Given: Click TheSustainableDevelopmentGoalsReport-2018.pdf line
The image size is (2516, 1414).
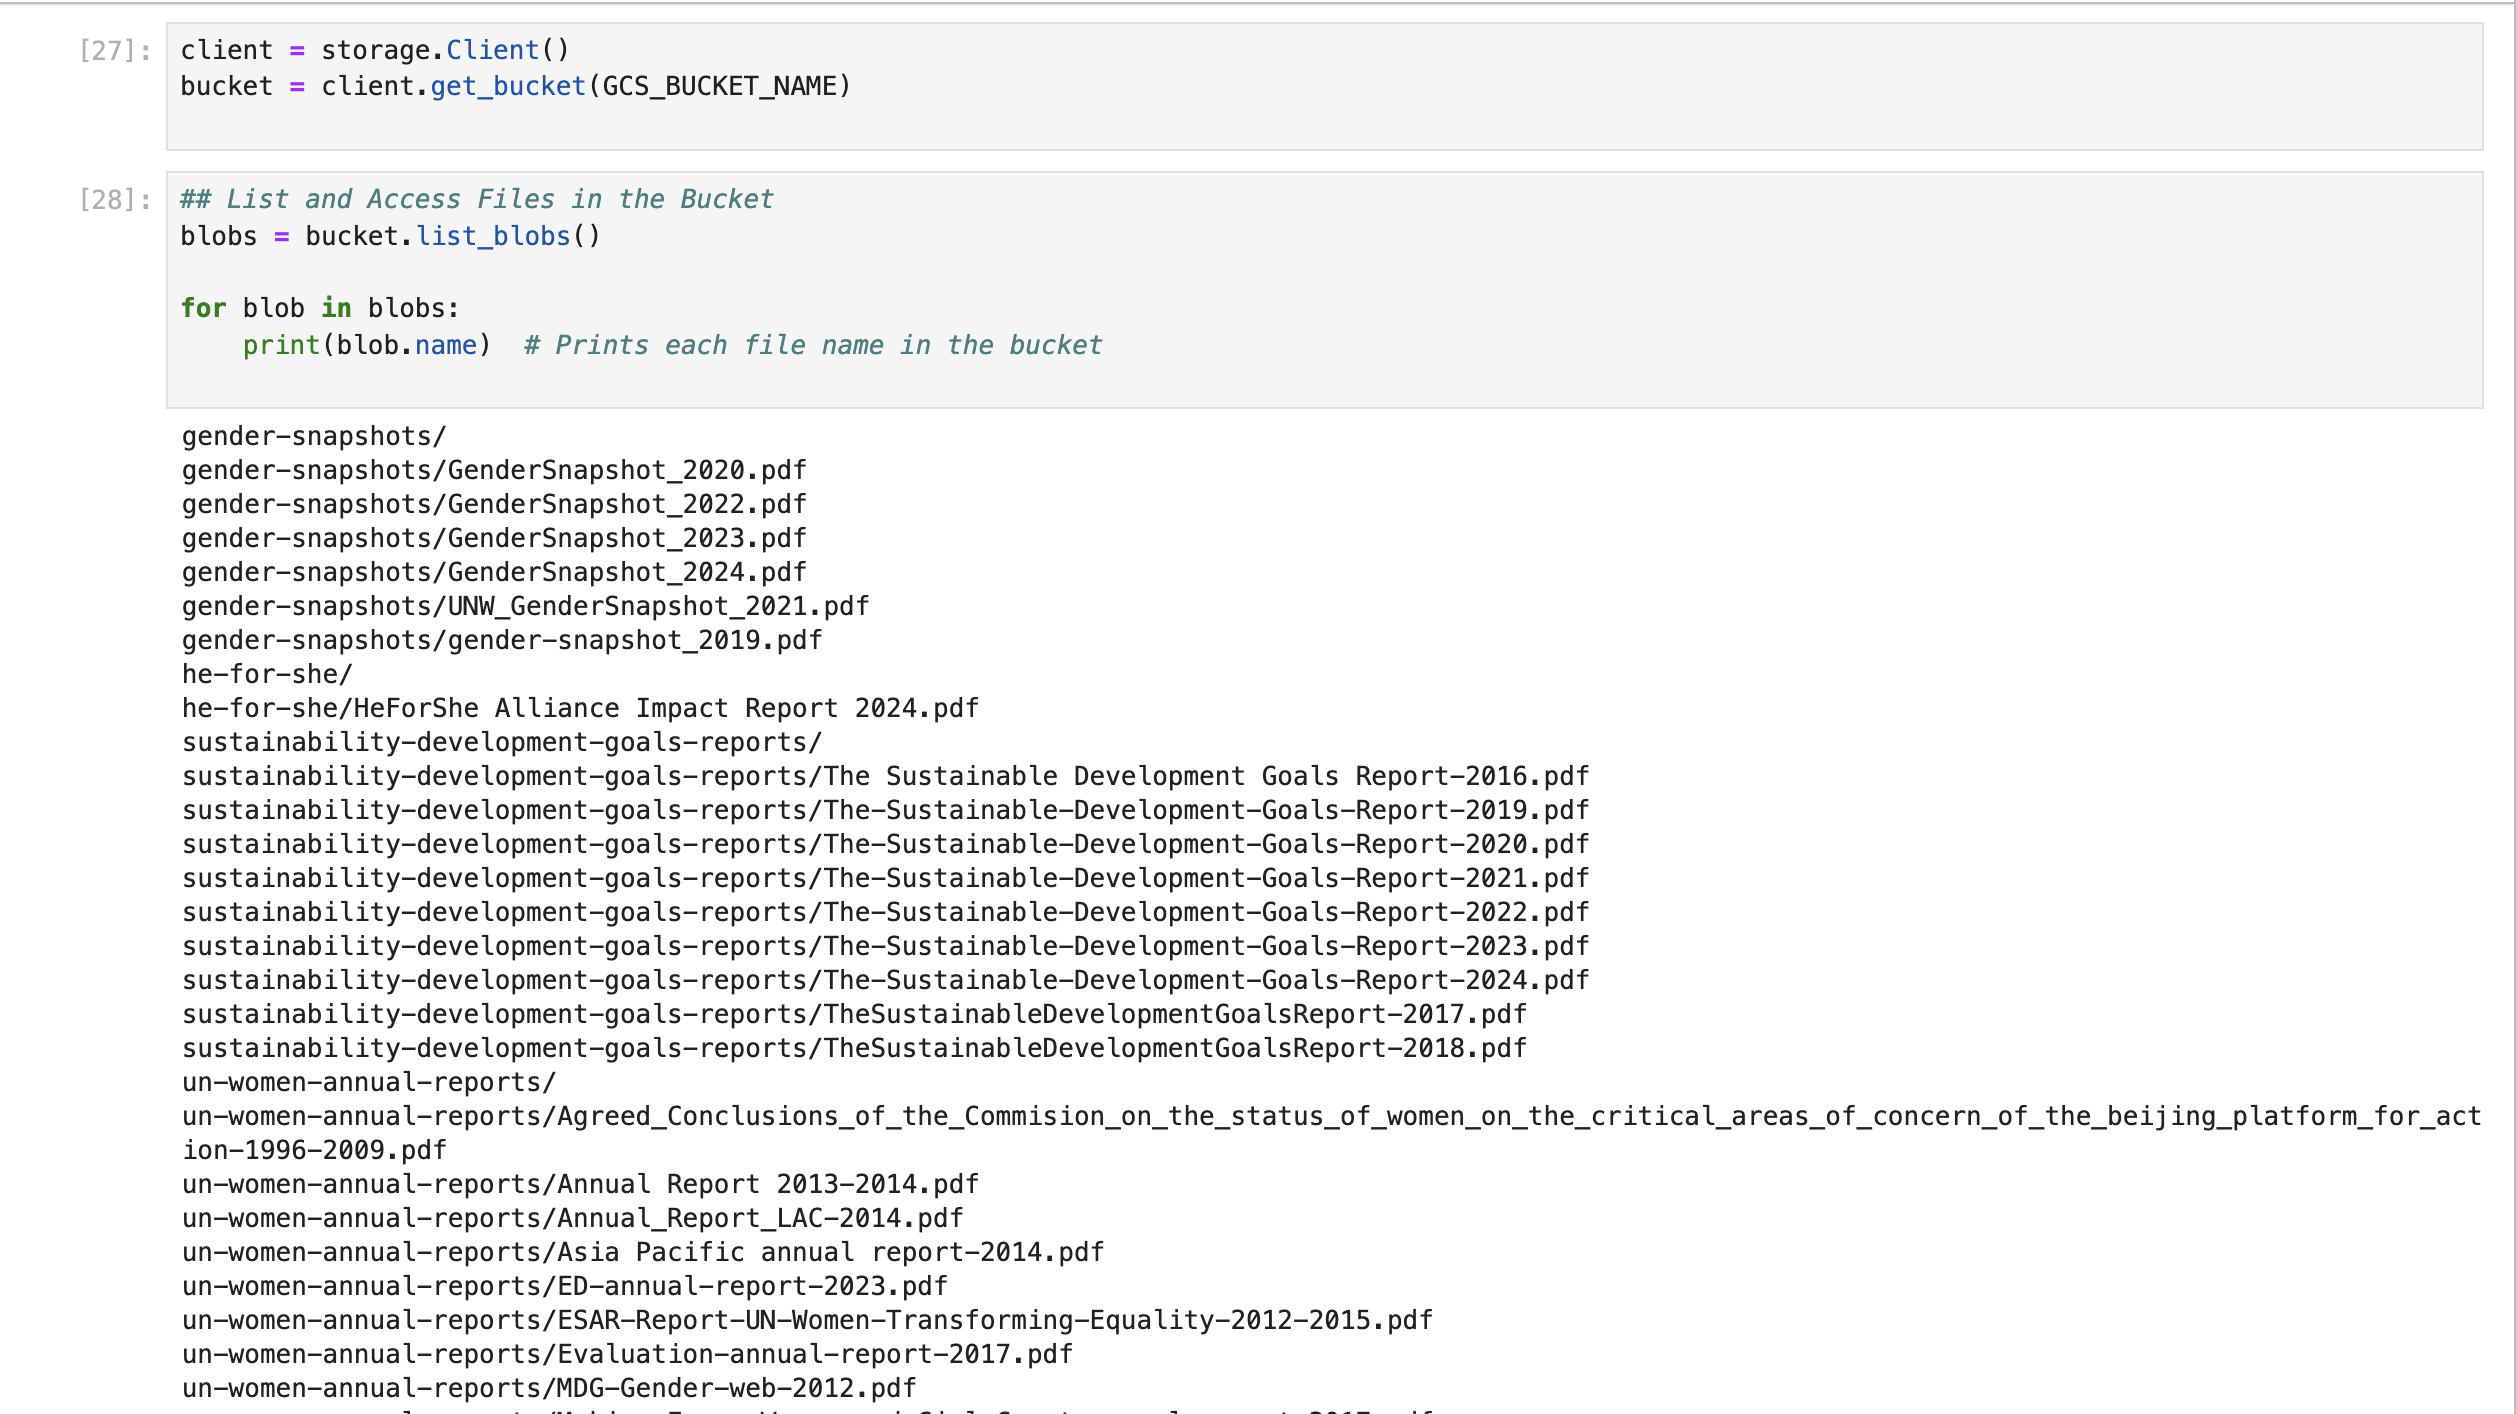Looking at the screenshot, I should coord(853,1048).
